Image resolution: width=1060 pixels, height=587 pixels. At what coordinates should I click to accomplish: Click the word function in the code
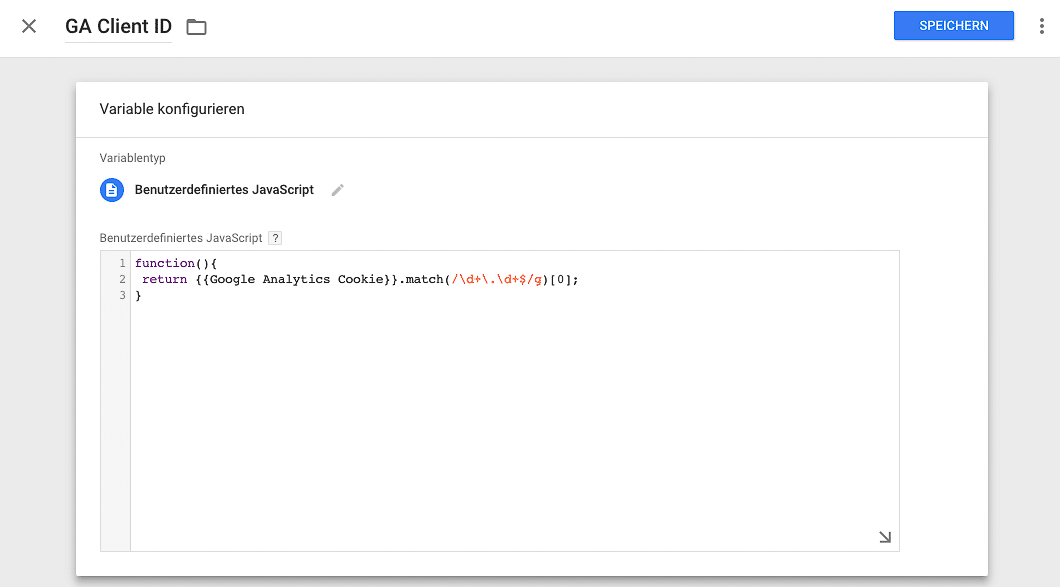164,263
